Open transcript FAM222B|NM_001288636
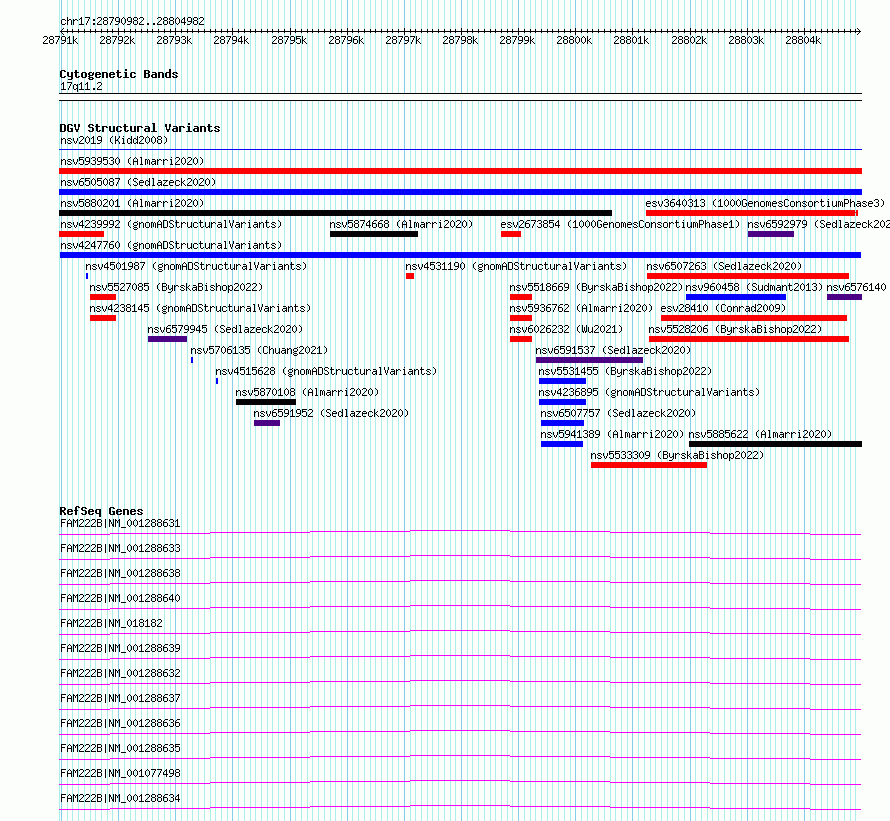The image size is (890, 821). point(120,723)
